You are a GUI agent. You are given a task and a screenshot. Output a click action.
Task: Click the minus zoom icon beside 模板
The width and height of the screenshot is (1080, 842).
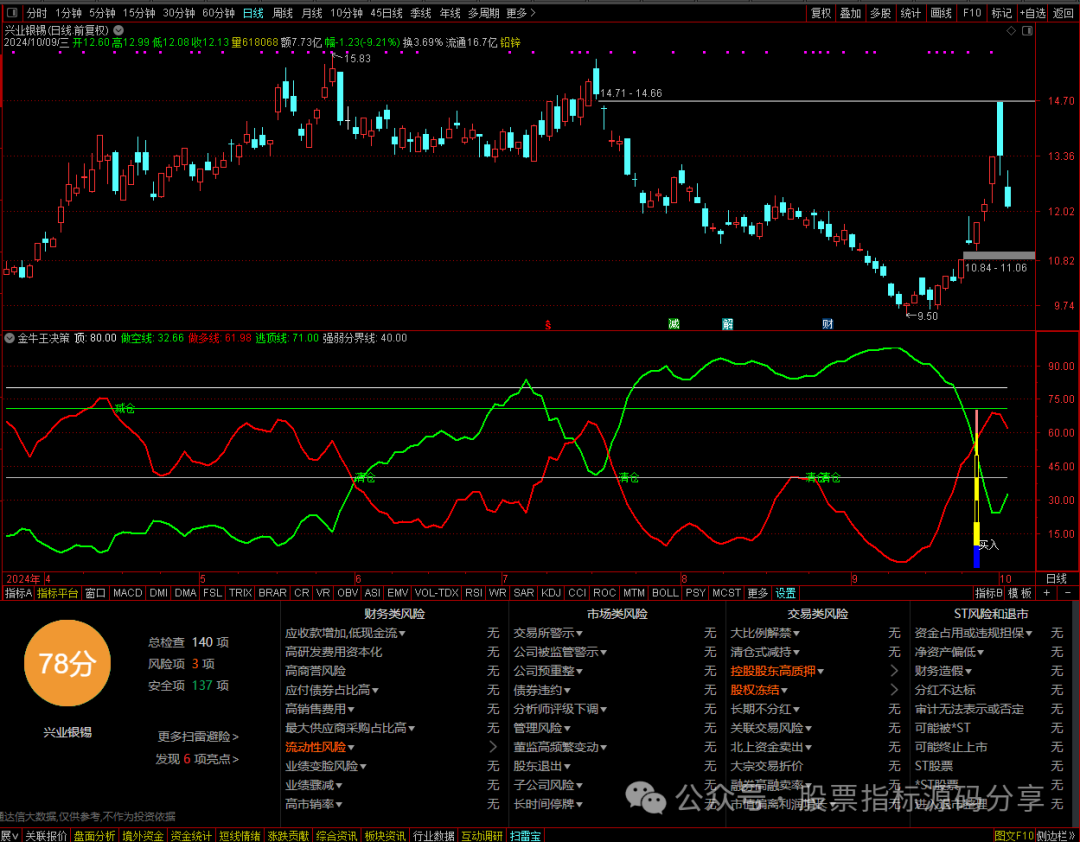click(x=1068, y=593)
